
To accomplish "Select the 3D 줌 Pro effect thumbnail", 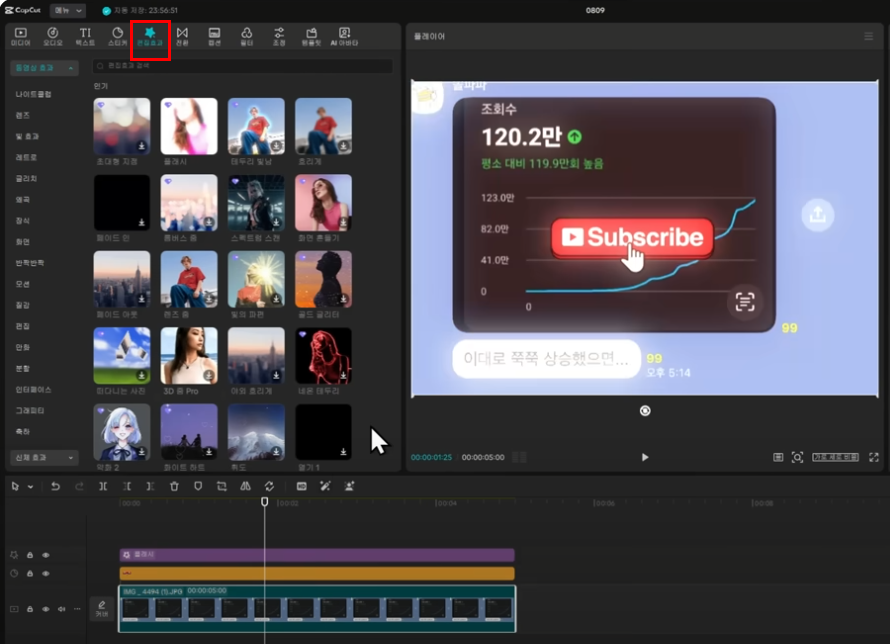I will [189, 356].
